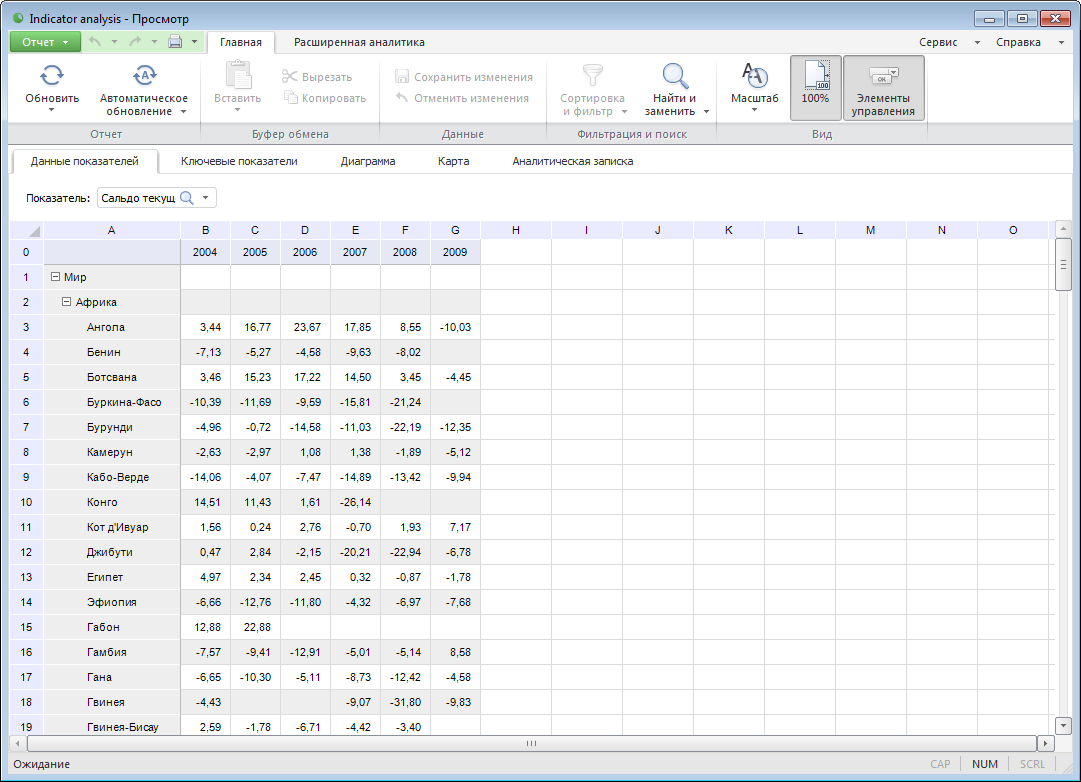Click the print icon in quick access toolbar
1081x782 pixels.
coord(175,42)
